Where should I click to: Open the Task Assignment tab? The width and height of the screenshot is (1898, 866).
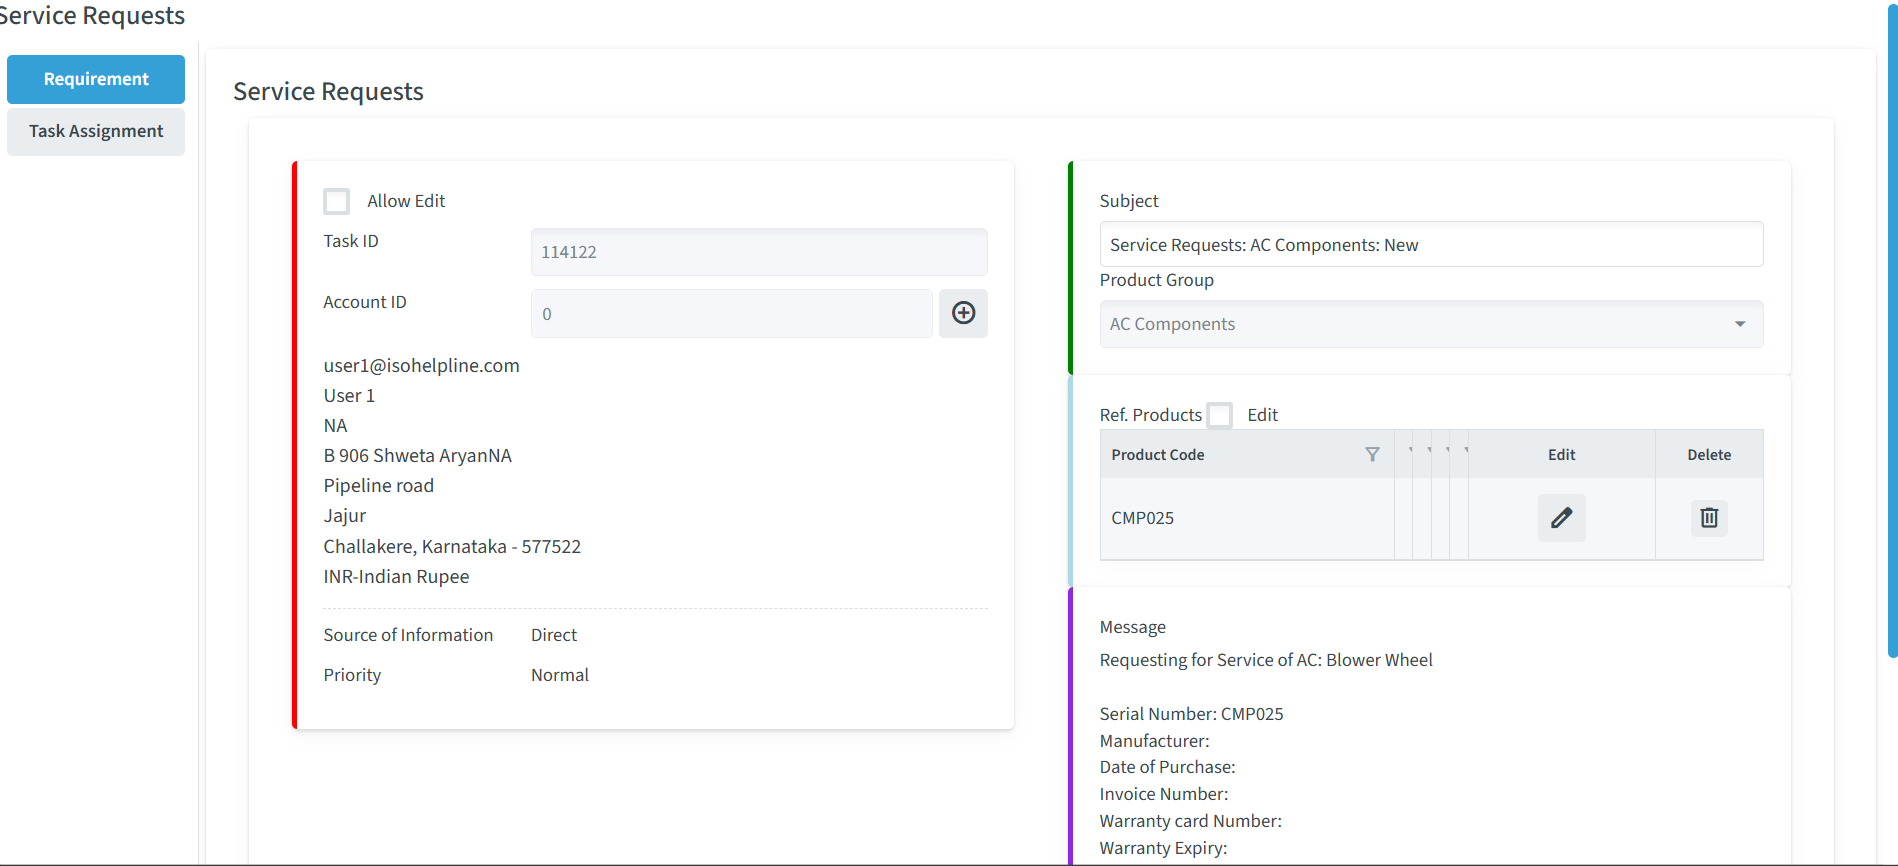click(x=96, y=131)
